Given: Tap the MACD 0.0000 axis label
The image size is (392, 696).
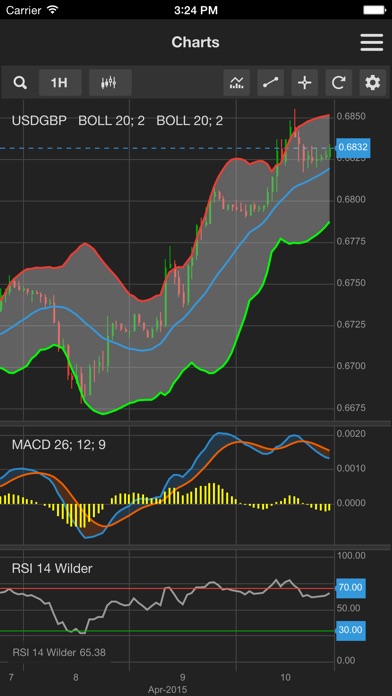Looking at the screenshot, I should click(351, 503).
